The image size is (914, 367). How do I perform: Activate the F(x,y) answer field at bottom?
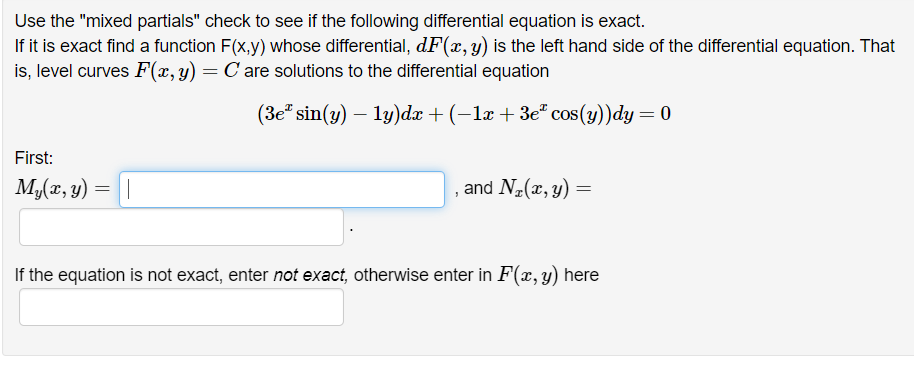point(181,307)
